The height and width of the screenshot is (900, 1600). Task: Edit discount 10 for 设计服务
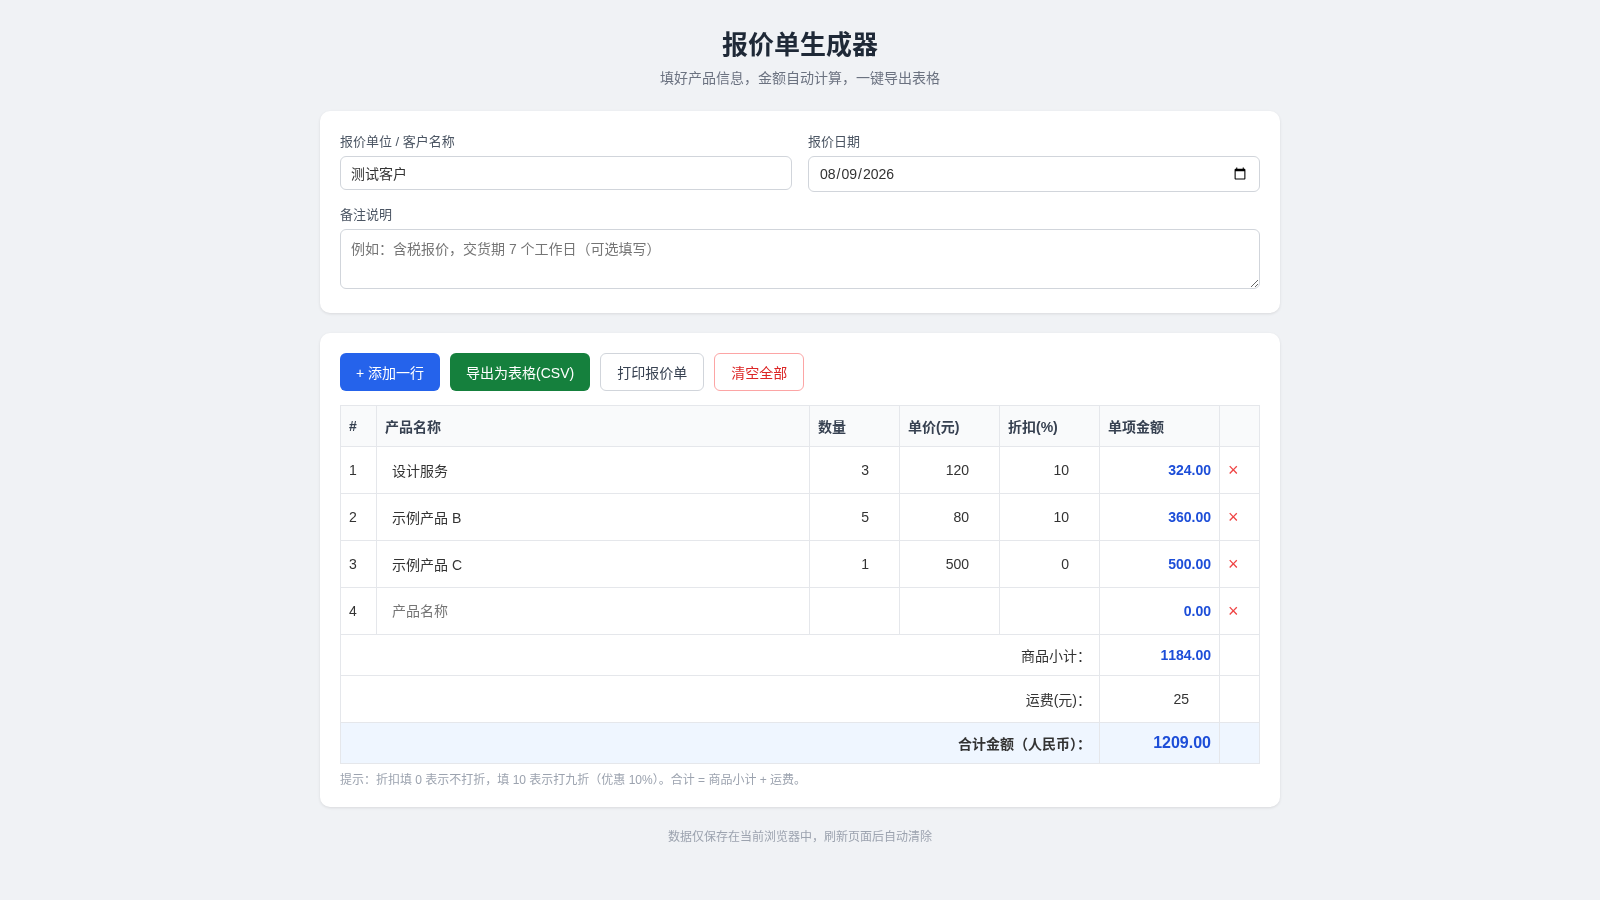tap(1049, 470)
